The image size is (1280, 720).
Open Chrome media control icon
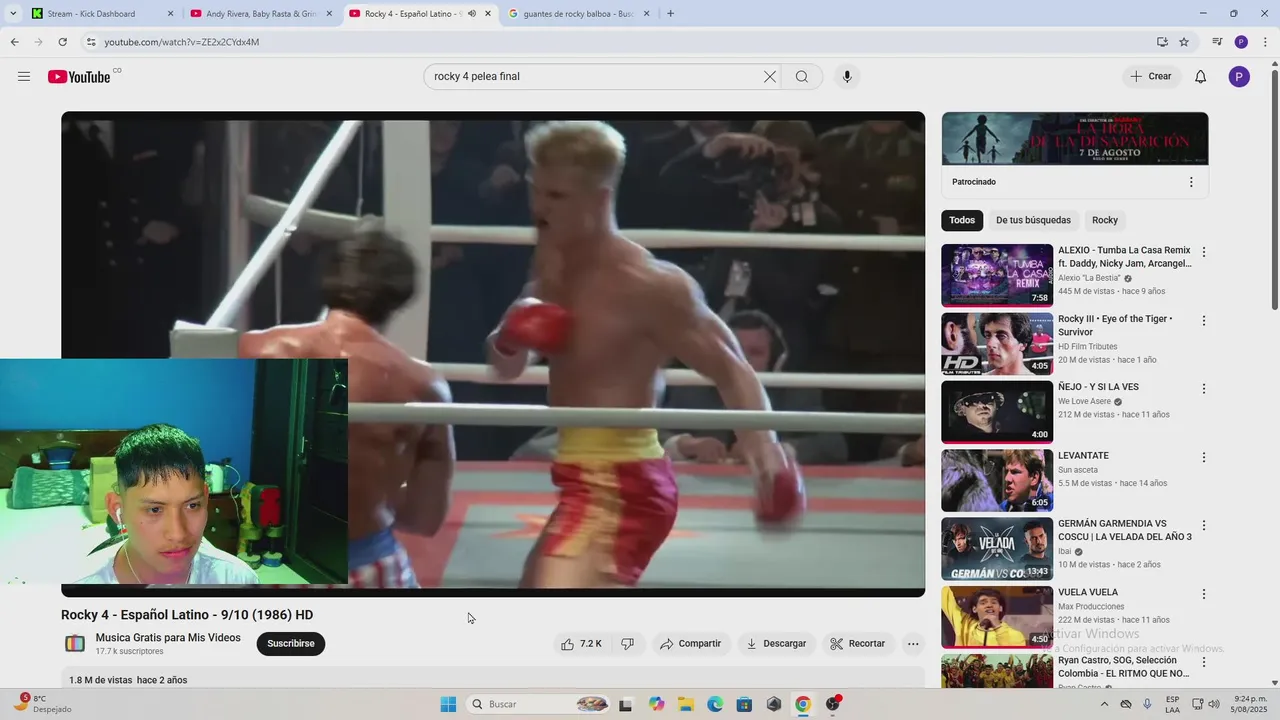(x=1217, y=42)
